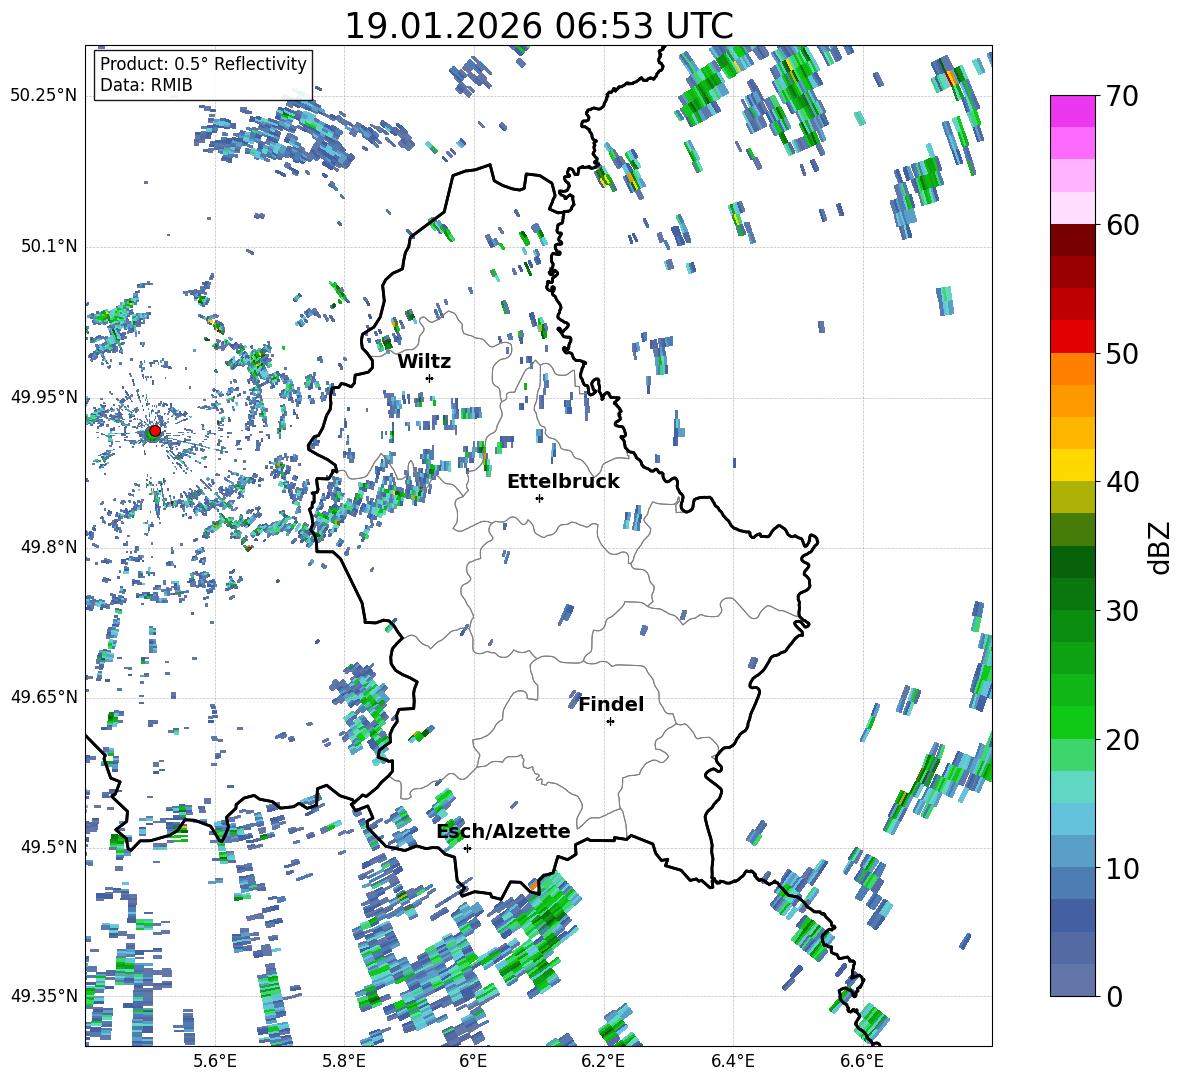Click the title '19.01.2026 06:53 UTC'
The image size is (1184, 1081).
click(538, 26)
